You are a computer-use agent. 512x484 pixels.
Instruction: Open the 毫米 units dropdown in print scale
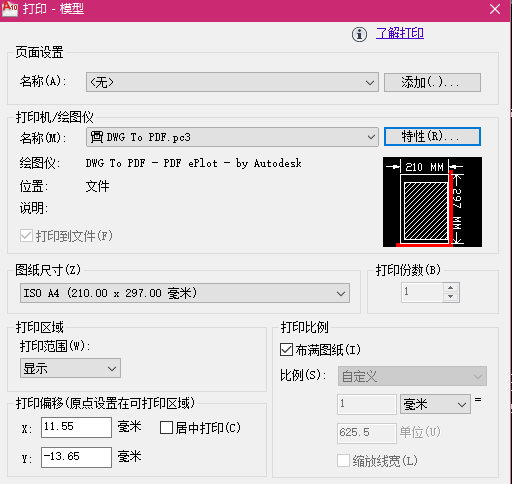pos(435,404)
